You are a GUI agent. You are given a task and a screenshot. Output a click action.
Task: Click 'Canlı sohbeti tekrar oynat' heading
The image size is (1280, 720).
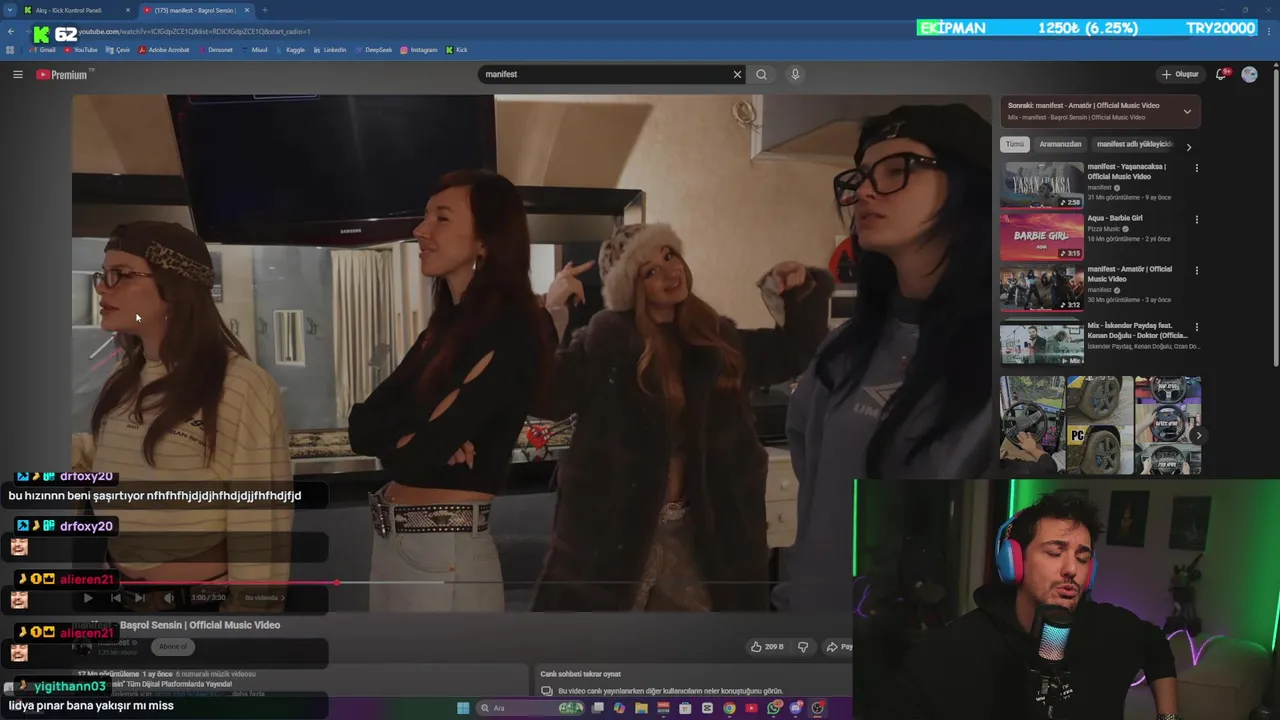pyautogui.click(x=580, y=674)
